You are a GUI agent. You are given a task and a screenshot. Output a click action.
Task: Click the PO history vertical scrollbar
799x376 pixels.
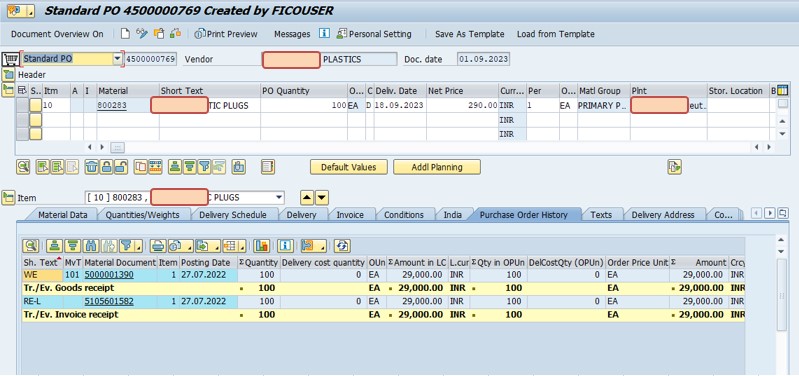pyautogui.click(x=782, y=296)
